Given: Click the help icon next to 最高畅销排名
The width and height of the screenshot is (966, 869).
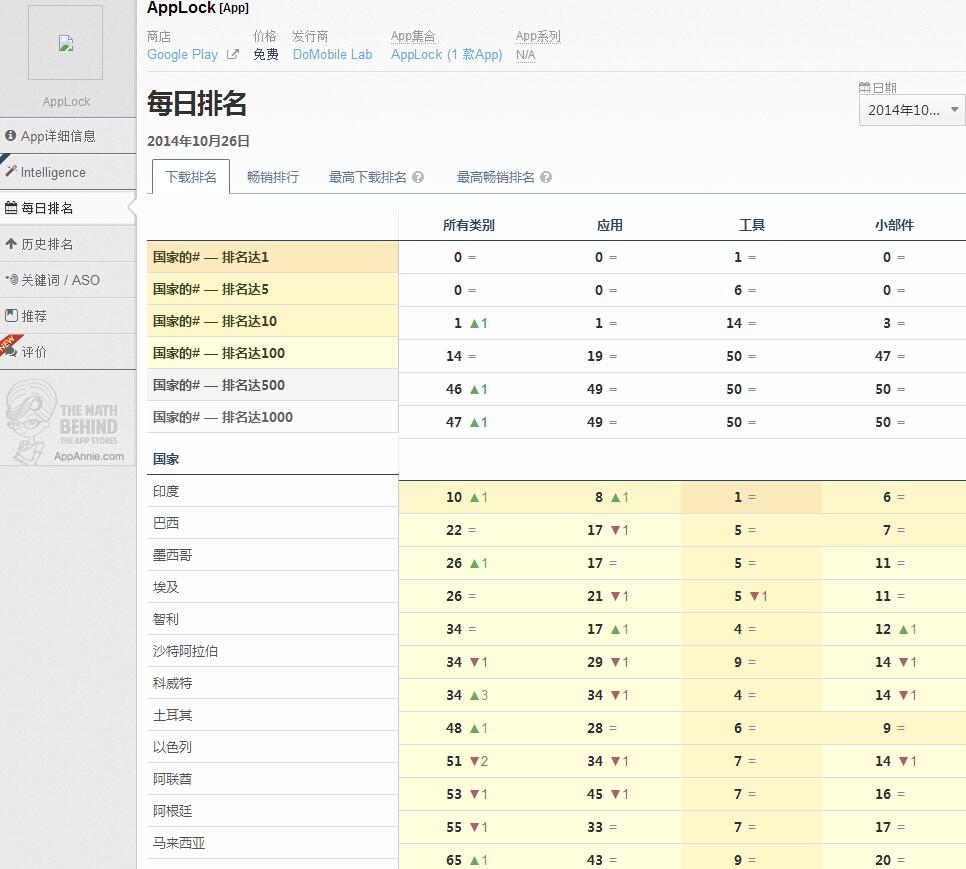Looking at the screenshot, I should click(546, 177).
